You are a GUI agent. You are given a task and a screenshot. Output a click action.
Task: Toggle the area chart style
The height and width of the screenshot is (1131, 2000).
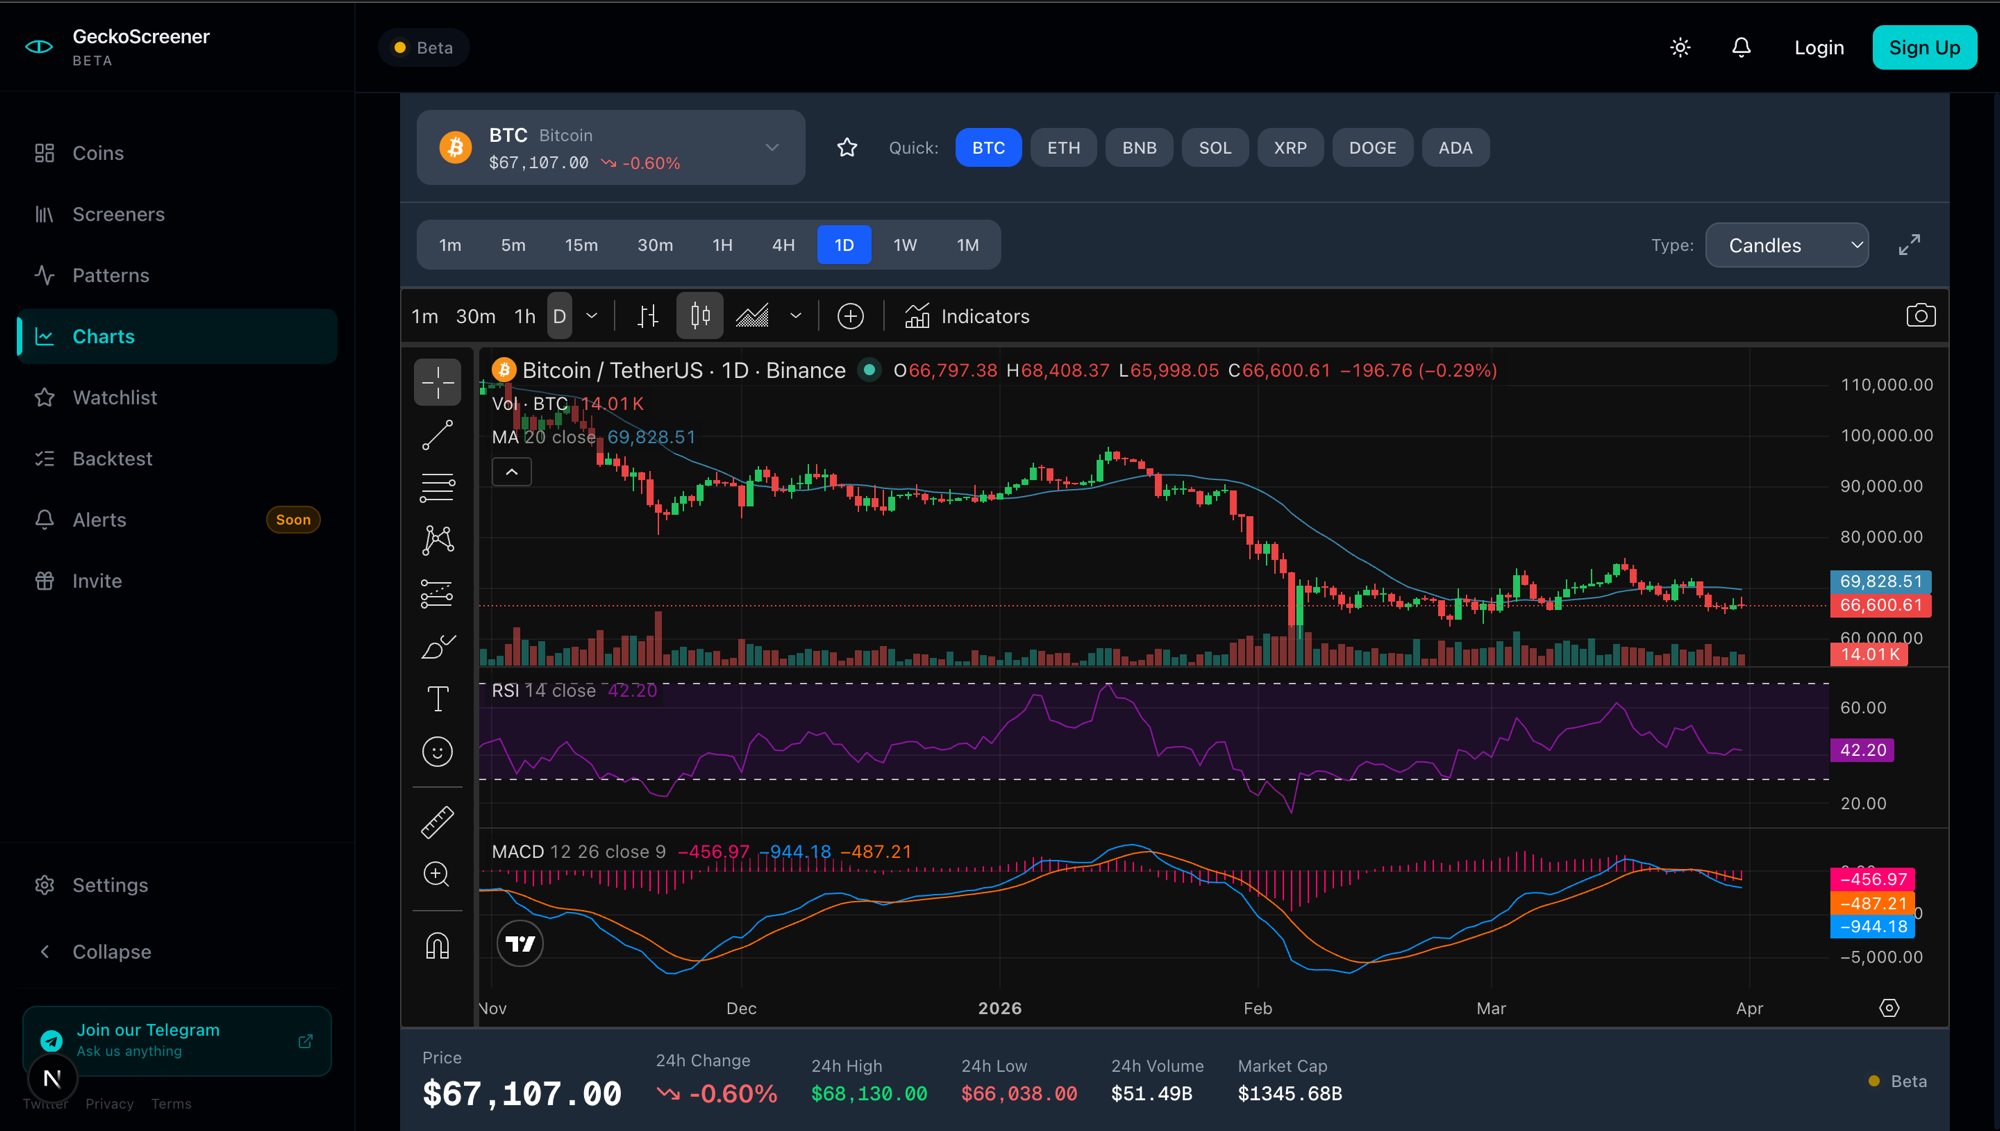pos(753,315)
